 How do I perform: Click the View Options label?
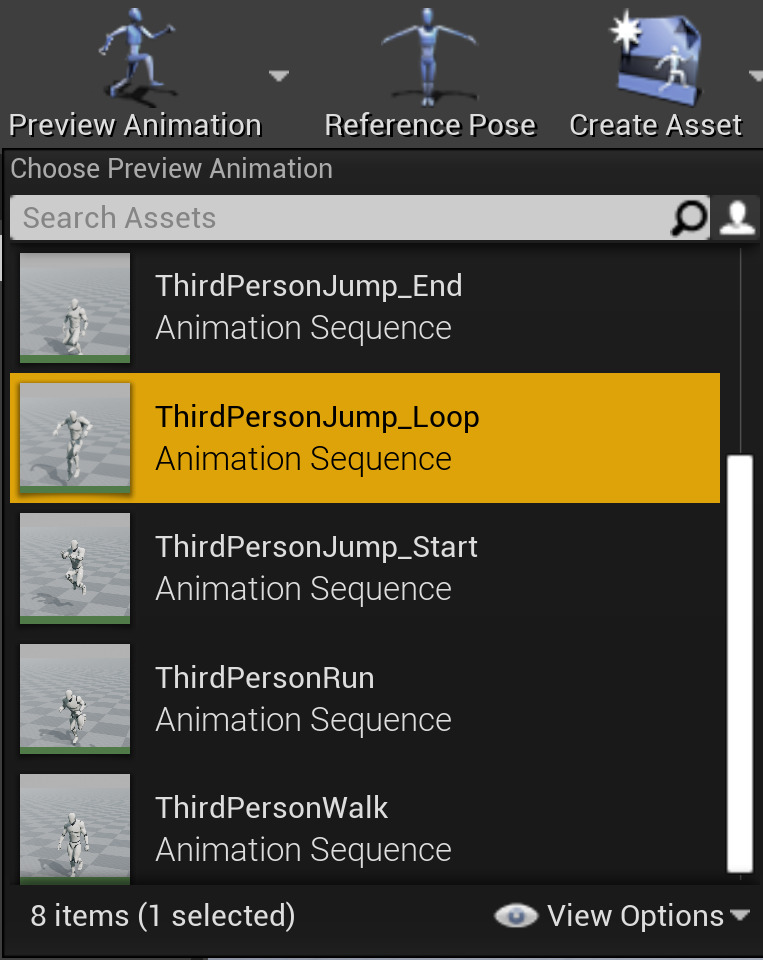(x=630, y=915)
